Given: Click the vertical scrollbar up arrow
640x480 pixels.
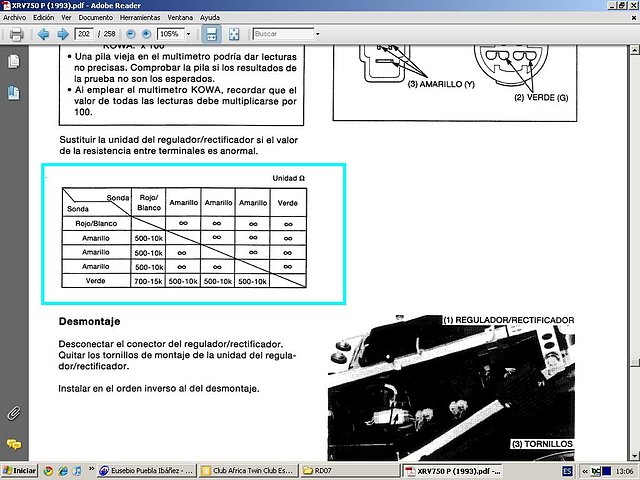Looking at the screenshot, I should [634, 50].
